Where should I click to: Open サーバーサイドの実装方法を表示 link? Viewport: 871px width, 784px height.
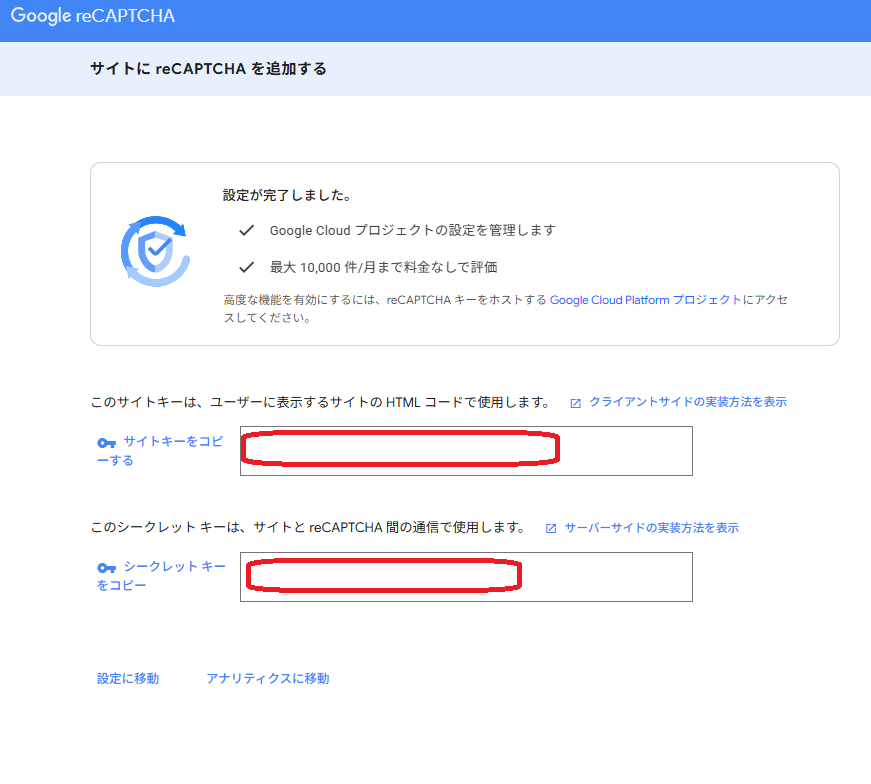pyautogui.click(x=652, y=527)
